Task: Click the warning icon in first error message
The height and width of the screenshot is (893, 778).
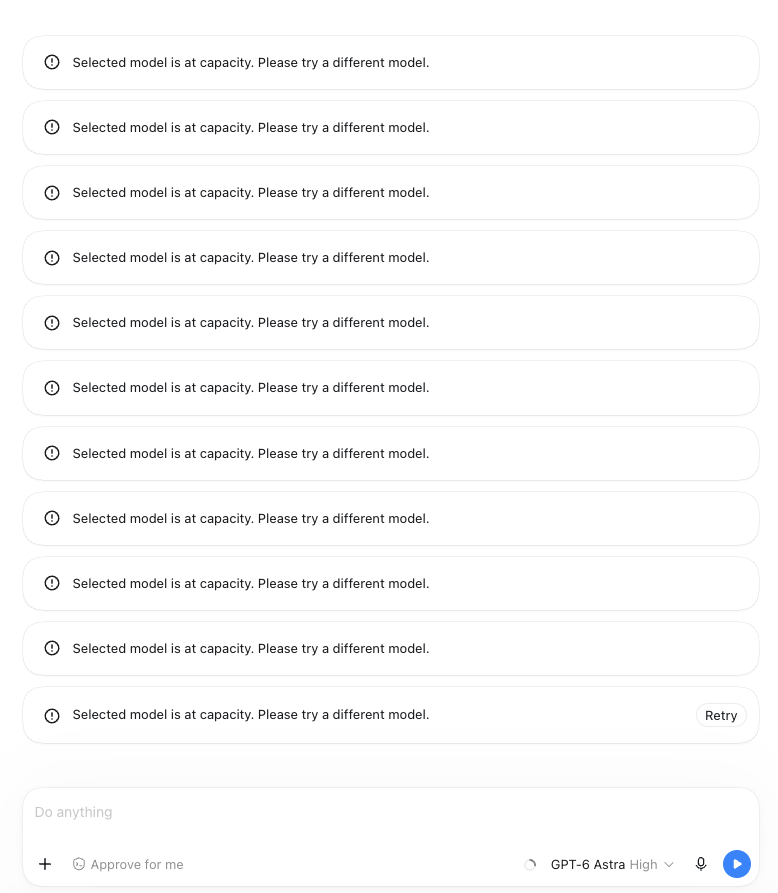Action: pos(52,62)
